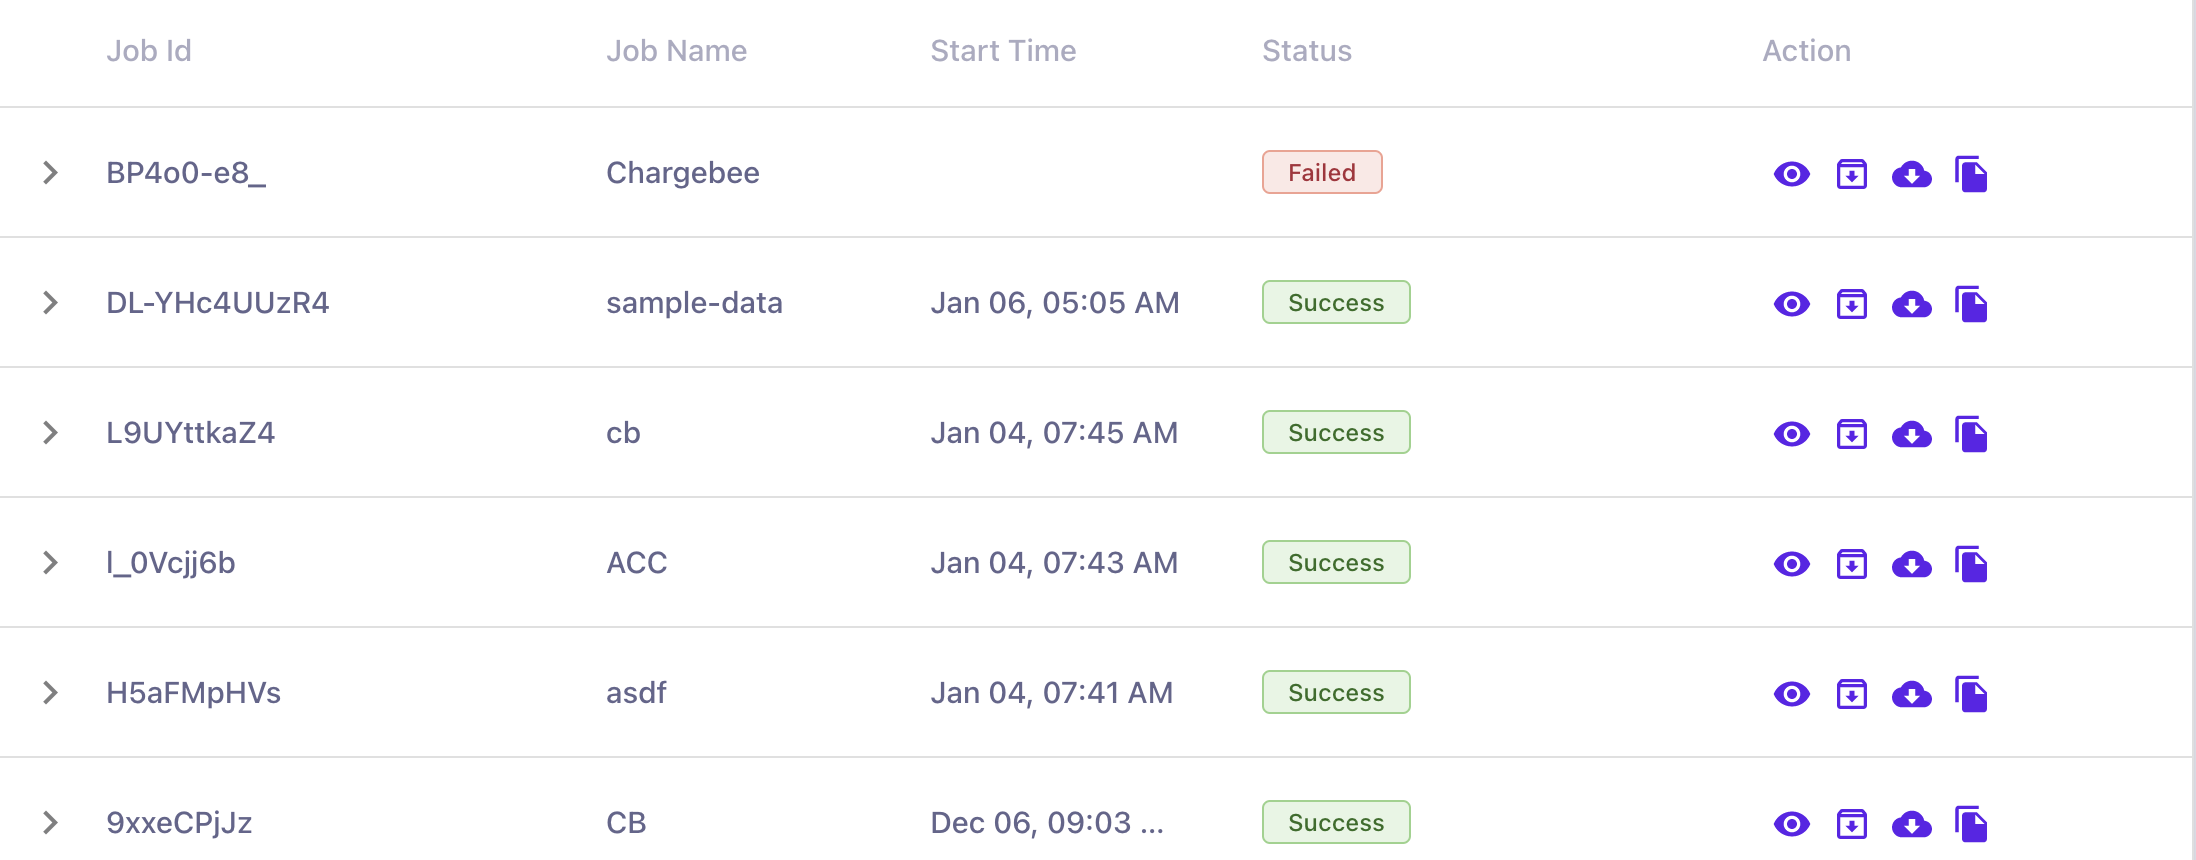This screenshot has width=2196, height=860.
Task: View the ACC job with eye icon
Action: pos(1791,564)
